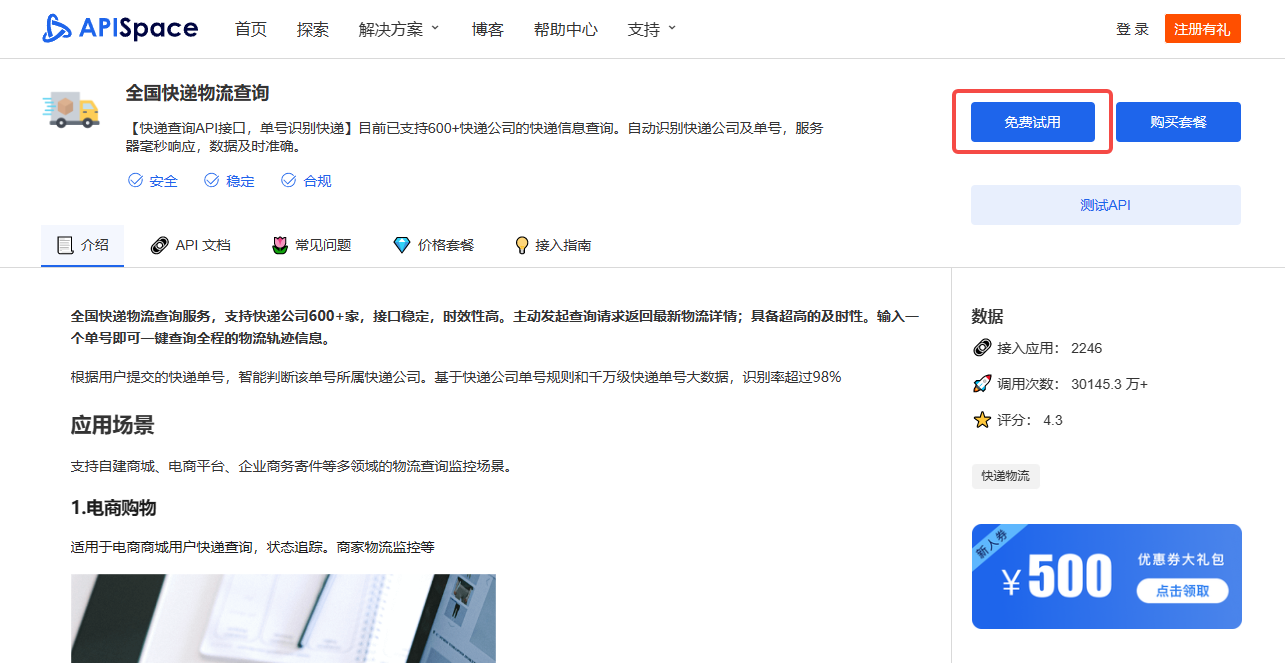Click the orange 注册有礼 button

(1203, 29)
